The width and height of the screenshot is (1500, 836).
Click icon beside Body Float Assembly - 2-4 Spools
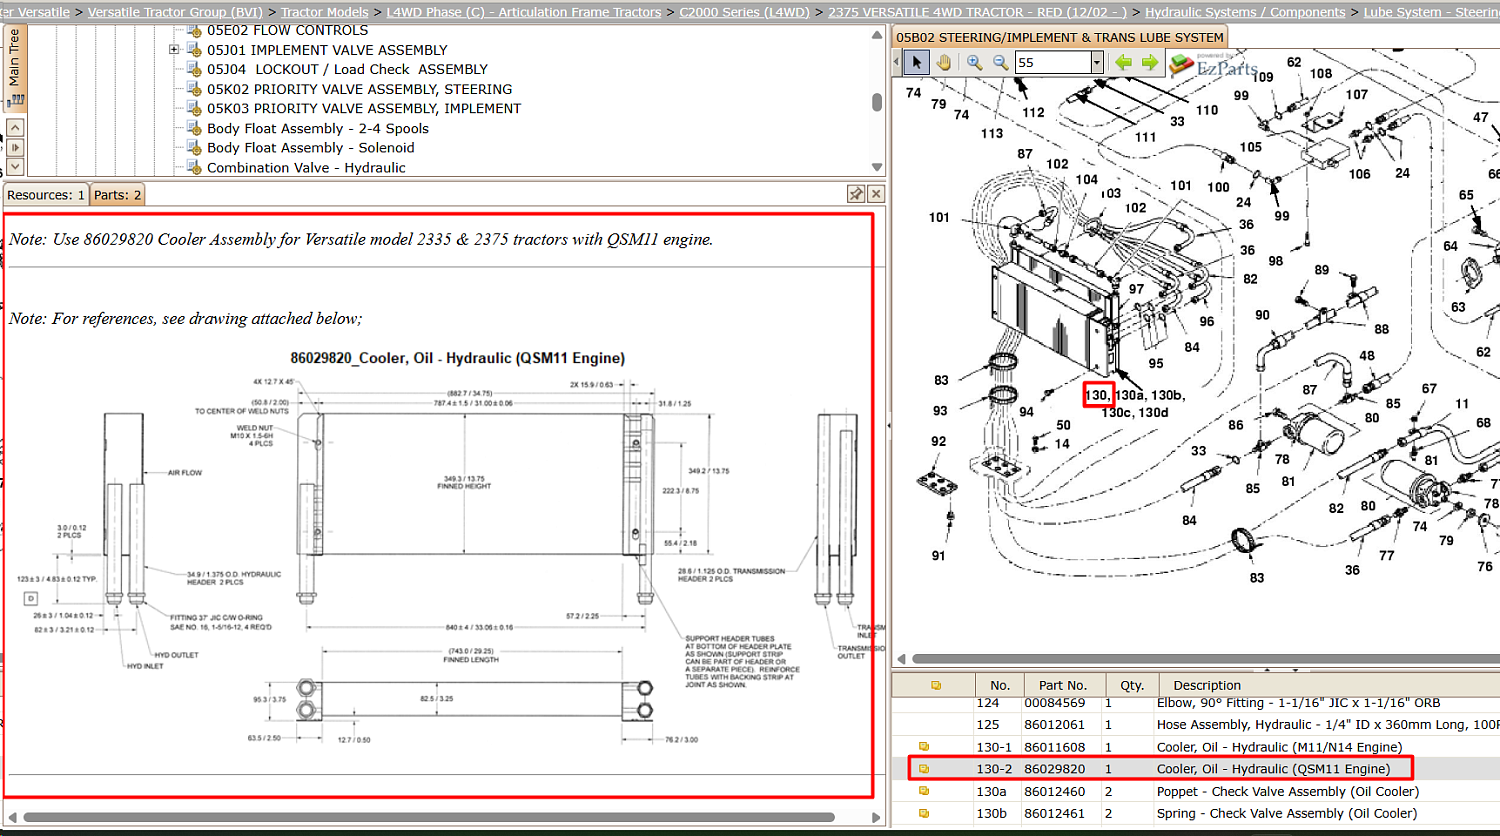(x=195, y=128)
